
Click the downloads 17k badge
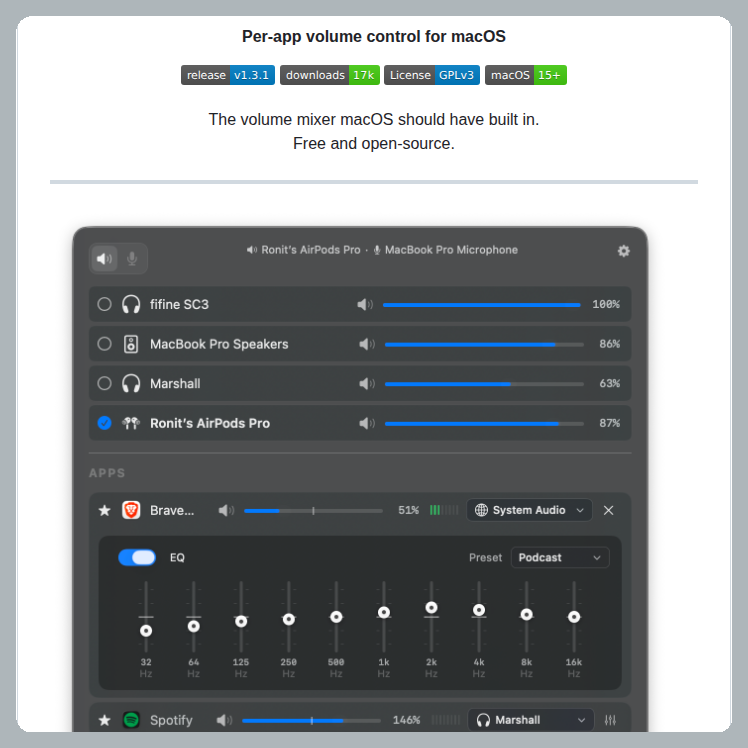[x=330, y=75]
